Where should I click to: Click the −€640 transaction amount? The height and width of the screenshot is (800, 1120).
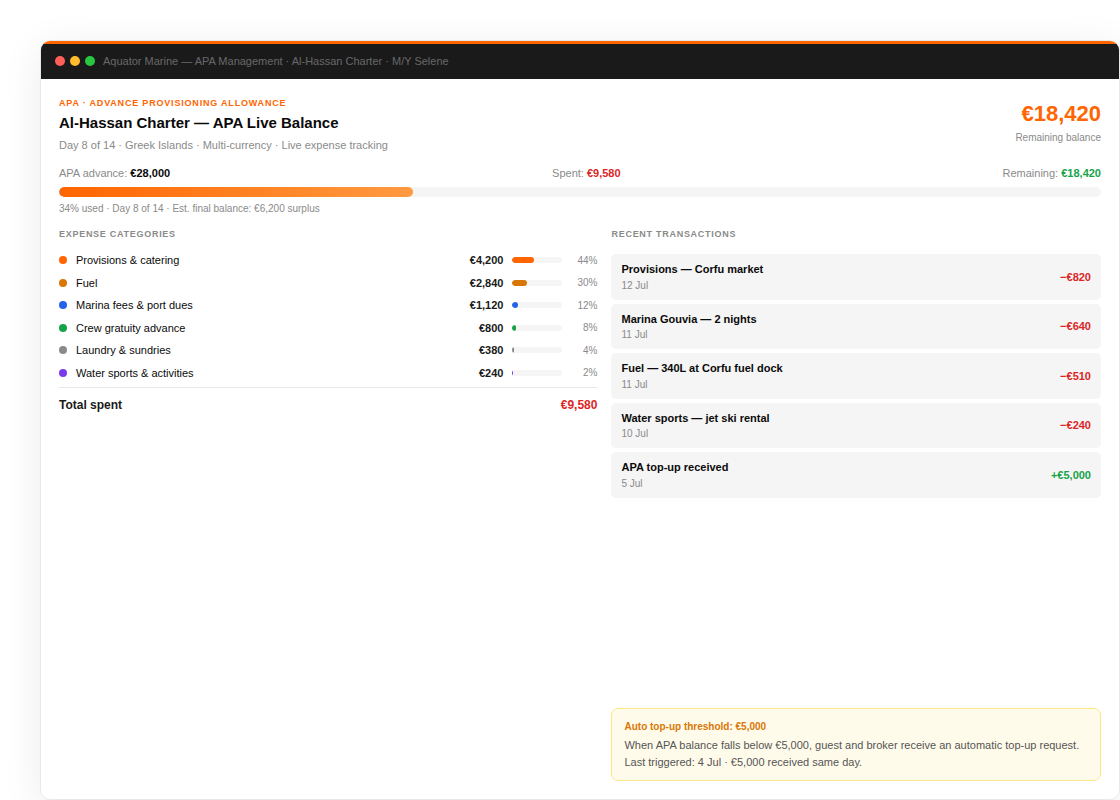[x=1075, y=326]
